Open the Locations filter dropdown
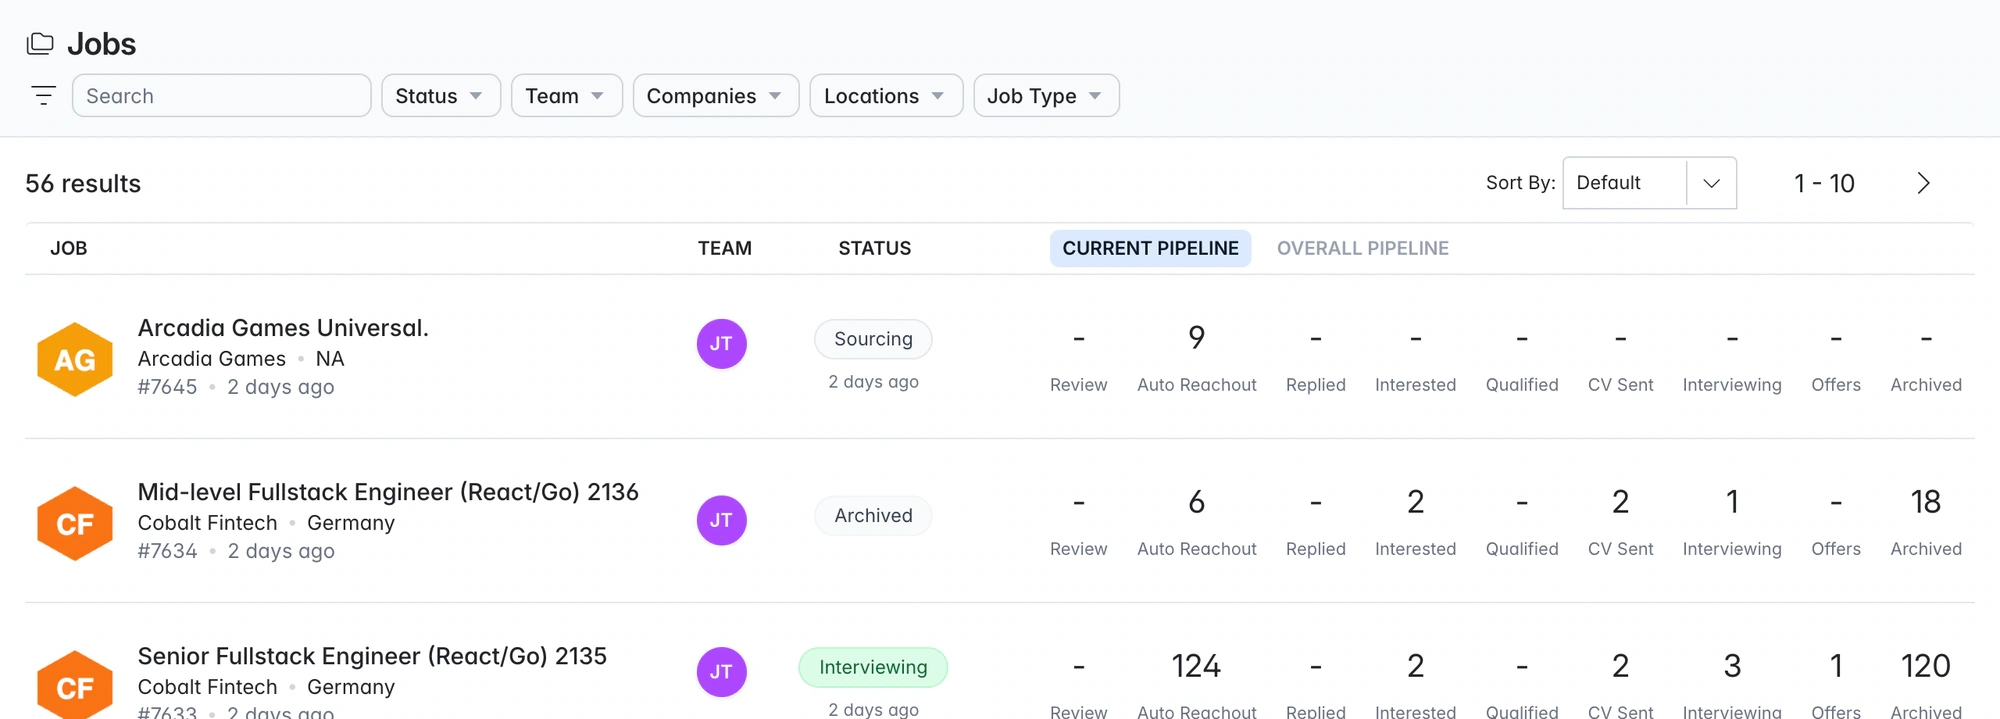The height and width of the screenshot is (719, 2000). pyautogui.click(x=886, y=96)
